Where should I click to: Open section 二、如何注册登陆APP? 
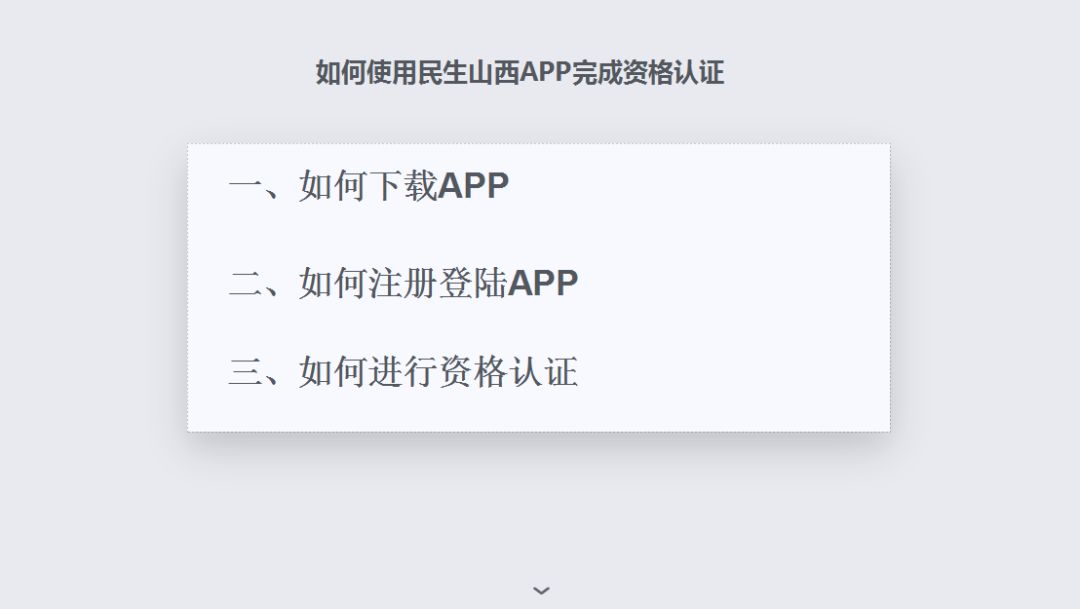403,282
